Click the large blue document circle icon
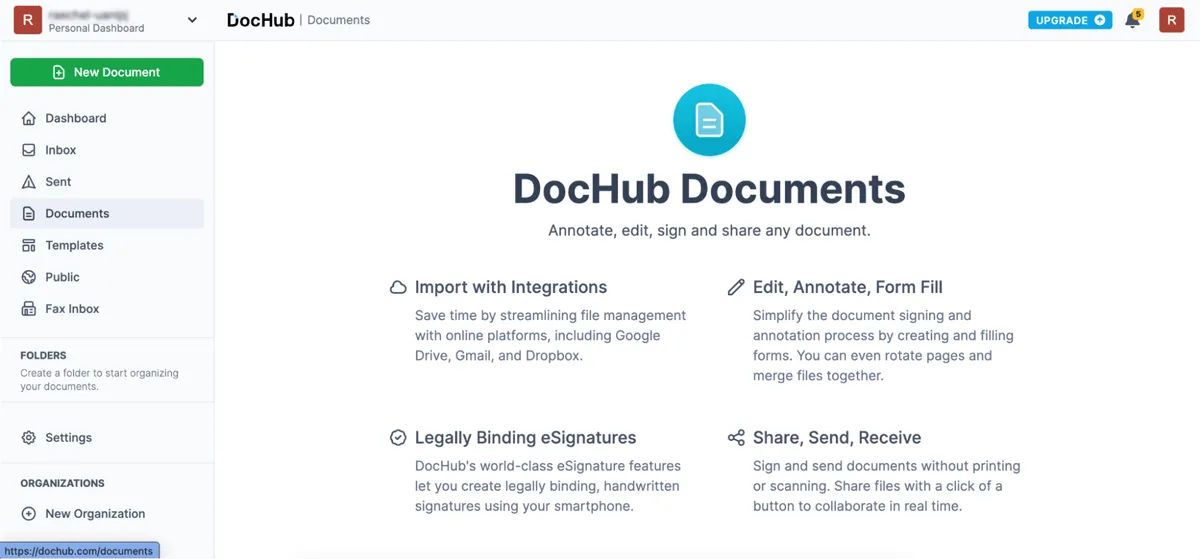 [709, 120]
